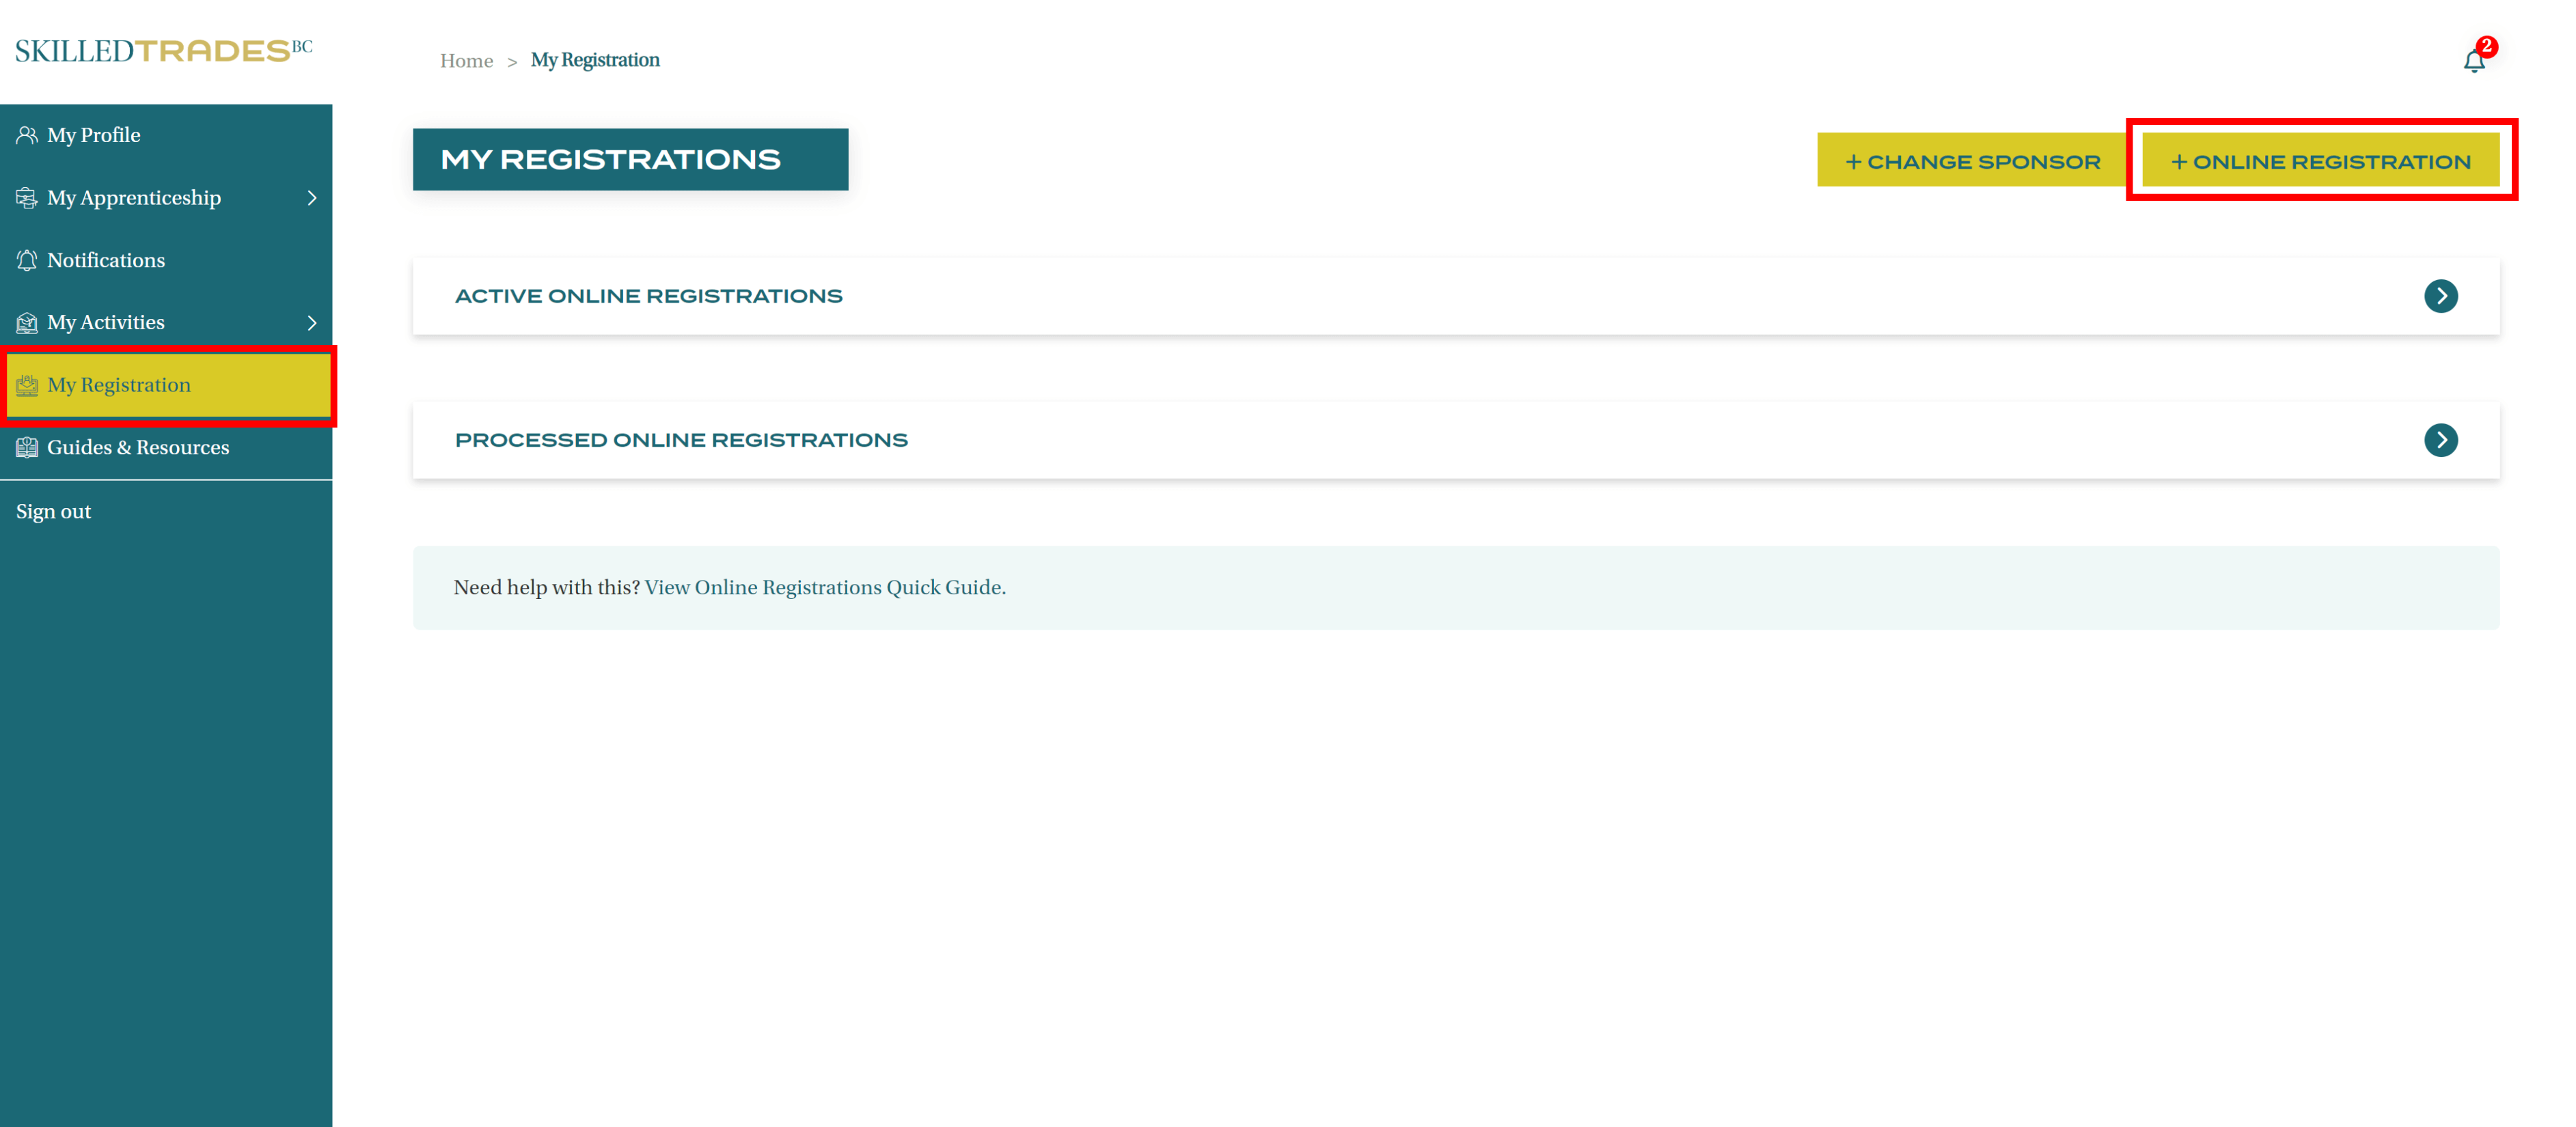The width and height of the screenshot is (2576, 1127).
Task: Click the Change Sponsor button
Action: pos(1972,161)
